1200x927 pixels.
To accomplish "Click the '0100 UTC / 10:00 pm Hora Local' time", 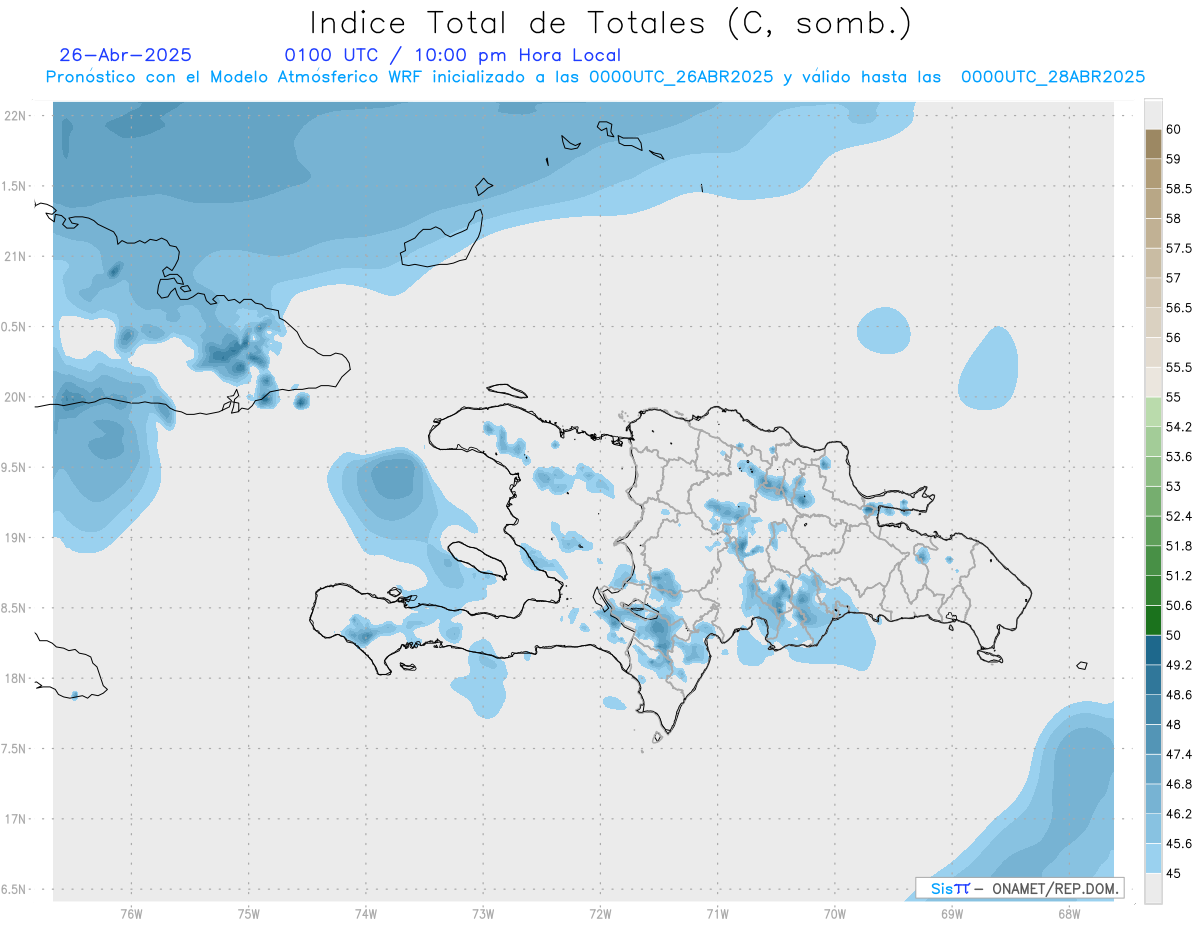I will pos(452,56).
